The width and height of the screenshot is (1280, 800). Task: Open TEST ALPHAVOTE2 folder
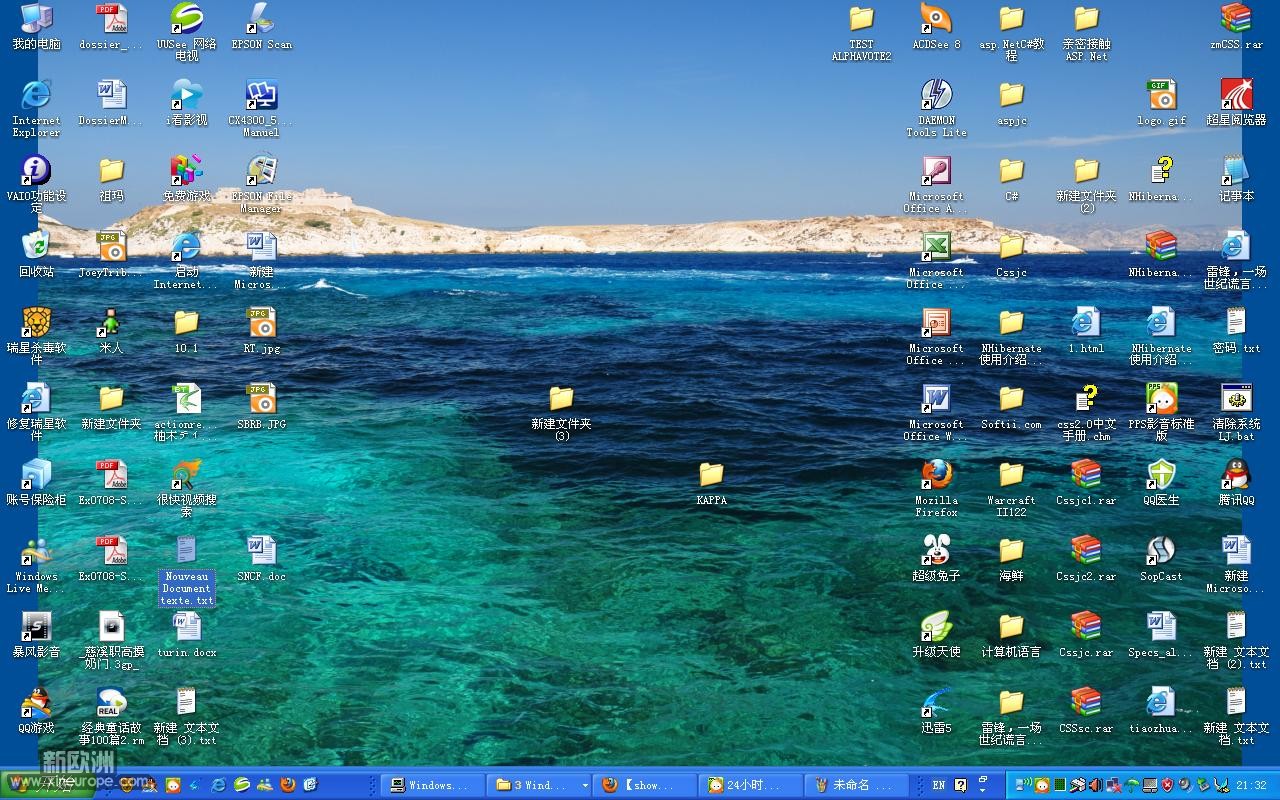(x=861, y=31)
